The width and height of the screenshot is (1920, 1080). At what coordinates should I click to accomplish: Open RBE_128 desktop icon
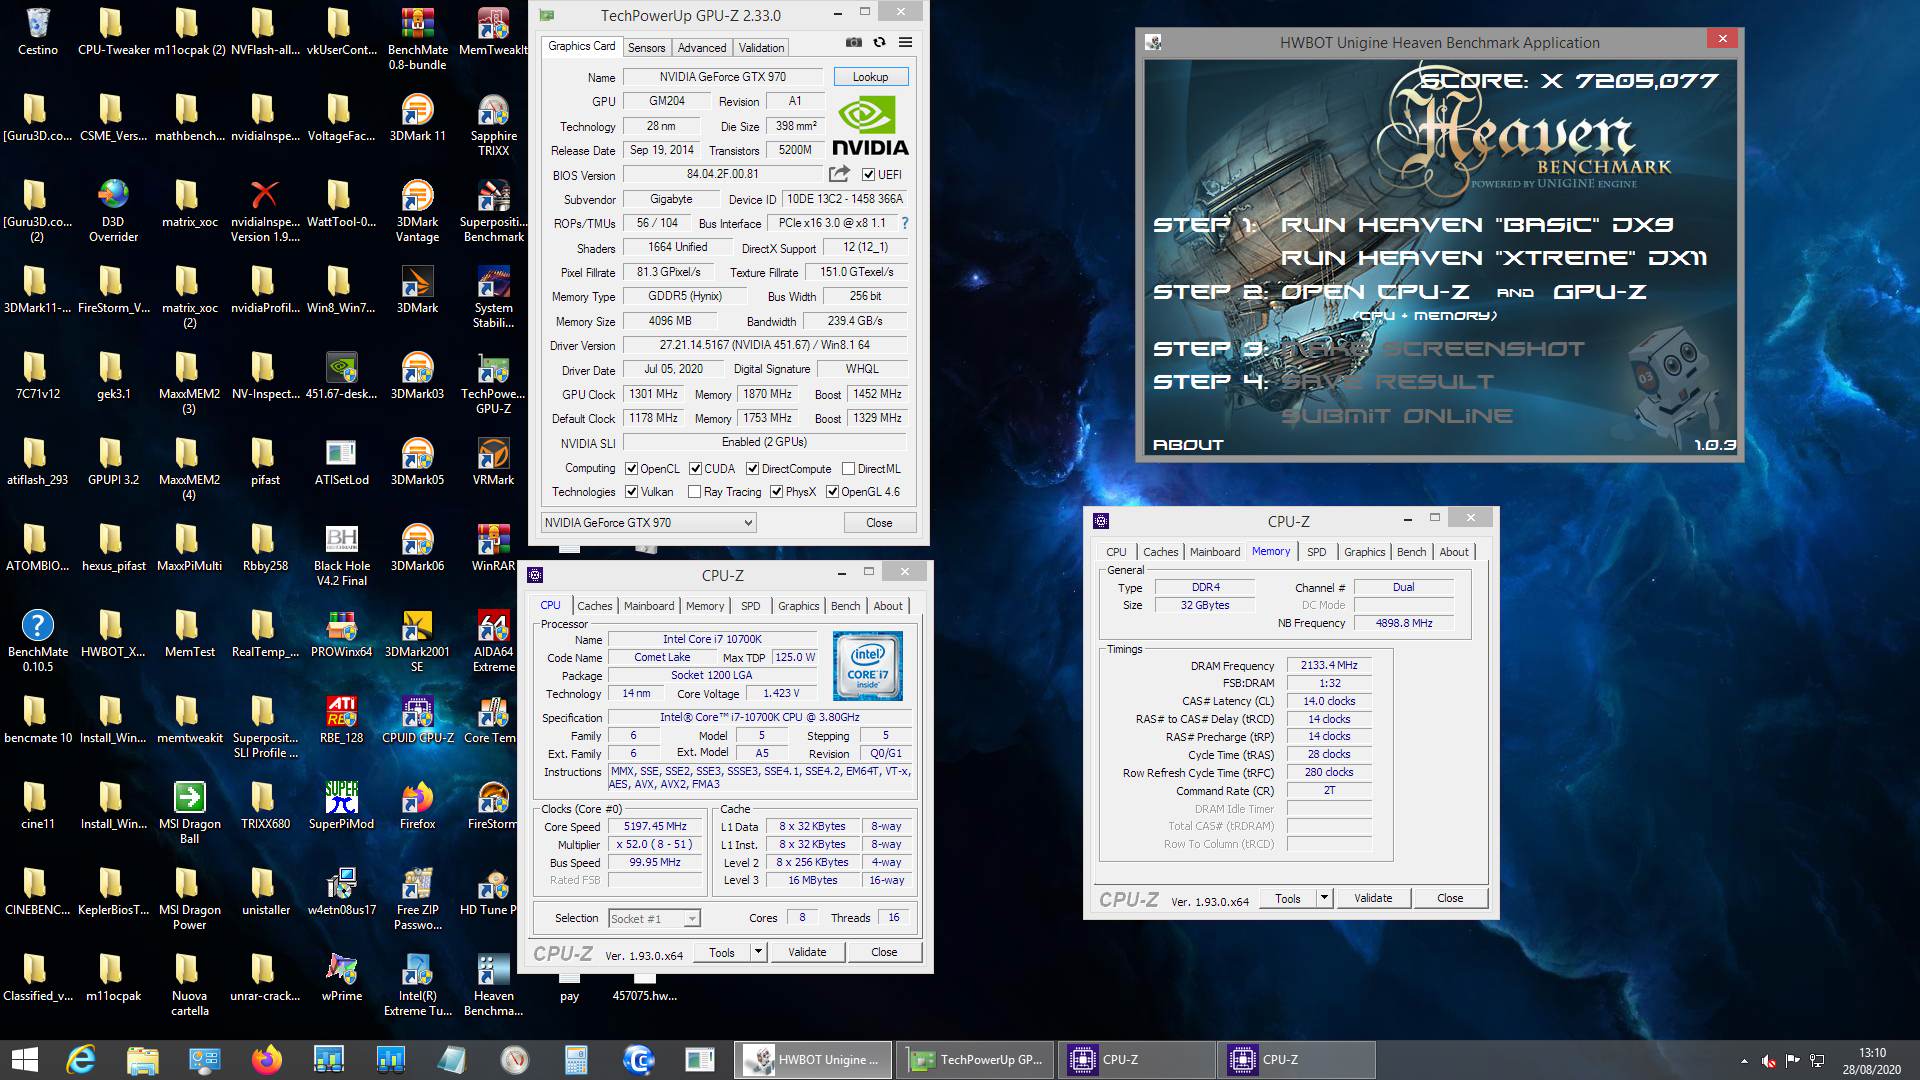[x=341, y=720]
